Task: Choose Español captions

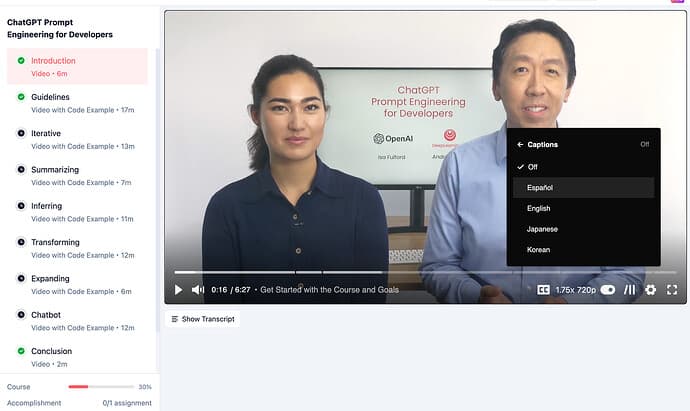Action: [x=584, y=187]
